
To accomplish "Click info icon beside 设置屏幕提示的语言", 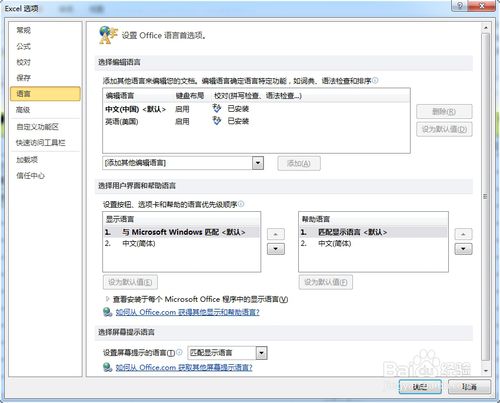I will coord(179,352).
